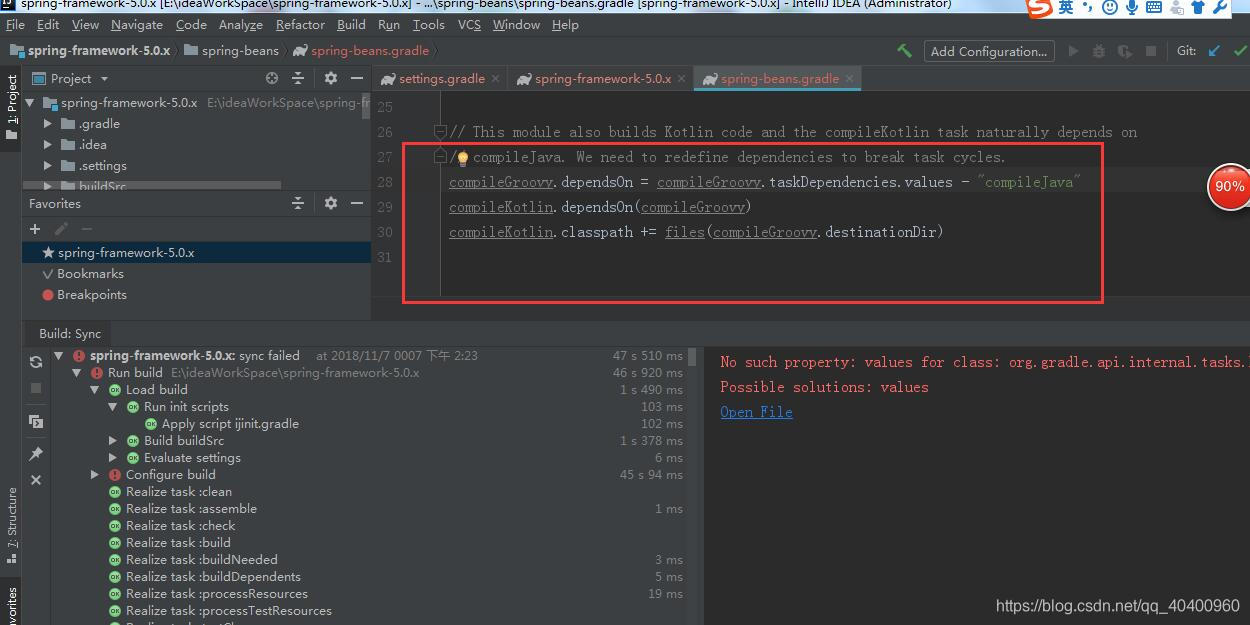This screenshot has height=625, width=1250.
Task: Select 'Apply script ijinit.gradle' row
Action: [230, 424]
